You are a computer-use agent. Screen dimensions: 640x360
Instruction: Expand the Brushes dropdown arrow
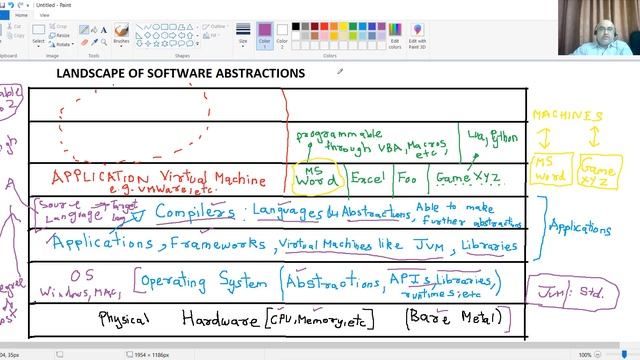coord(121,46)
